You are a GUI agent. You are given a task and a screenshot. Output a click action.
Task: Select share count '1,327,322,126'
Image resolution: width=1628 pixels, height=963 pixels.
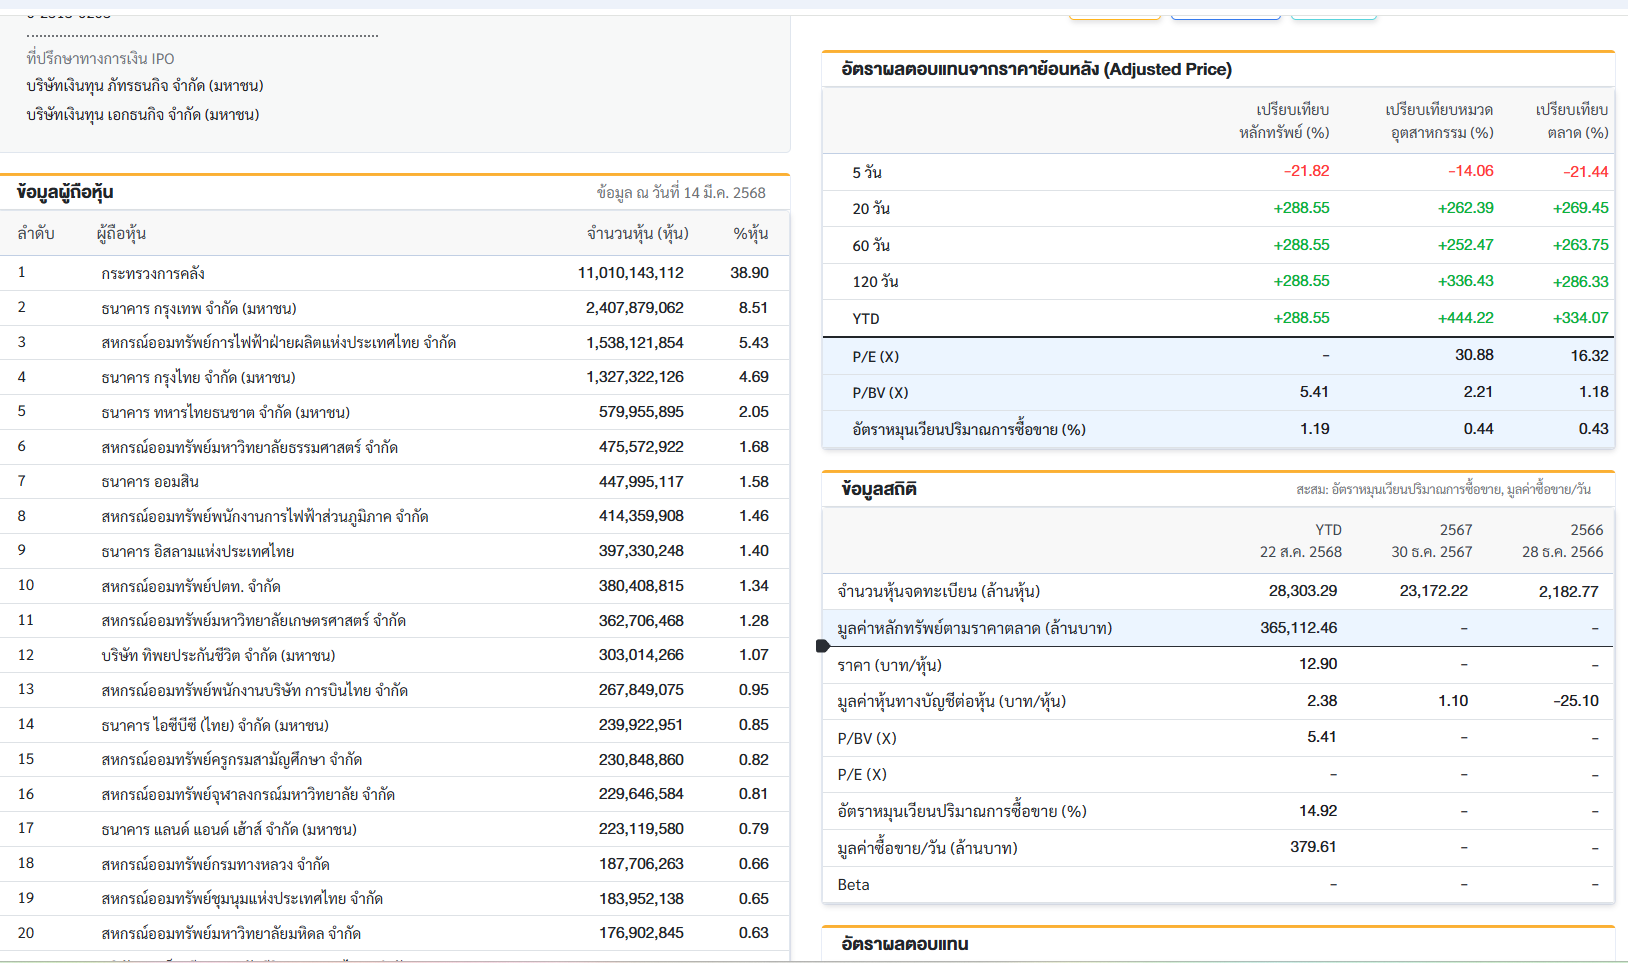(x=635, y=377)
